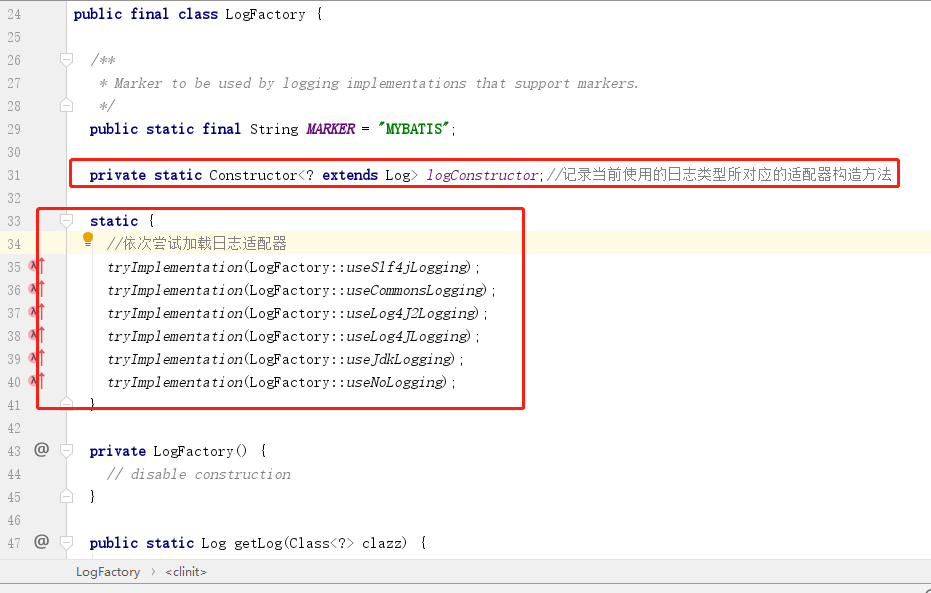Click the lambda gutter icon on line 40

(x=37, y=382)
